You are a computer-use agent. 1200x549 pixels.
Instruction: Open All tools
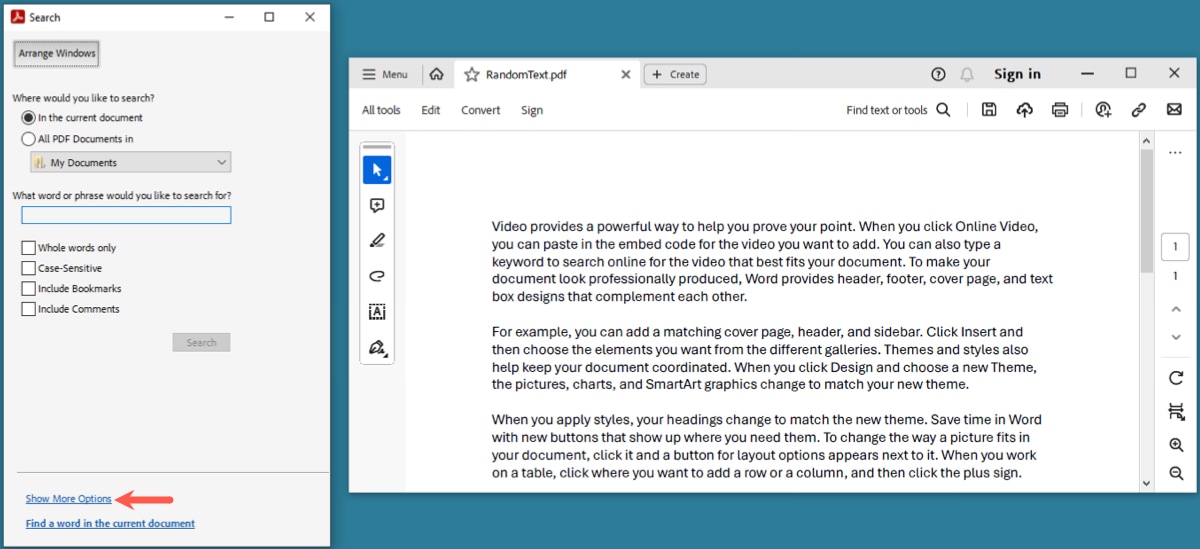[x=381, y=110]
